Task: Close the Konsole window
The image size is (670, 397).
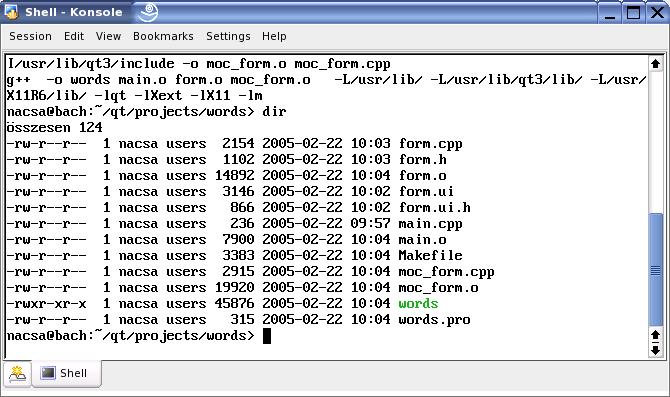Action: [657, 12]
